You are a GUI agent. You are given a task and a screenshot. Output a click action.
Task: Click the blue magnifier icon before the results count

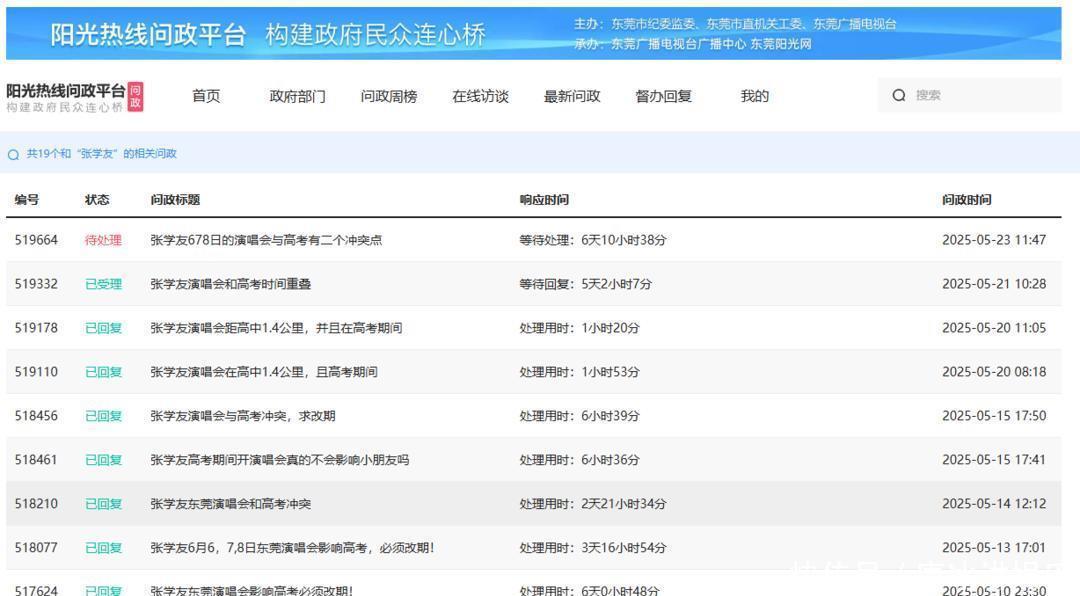(12, 154)
